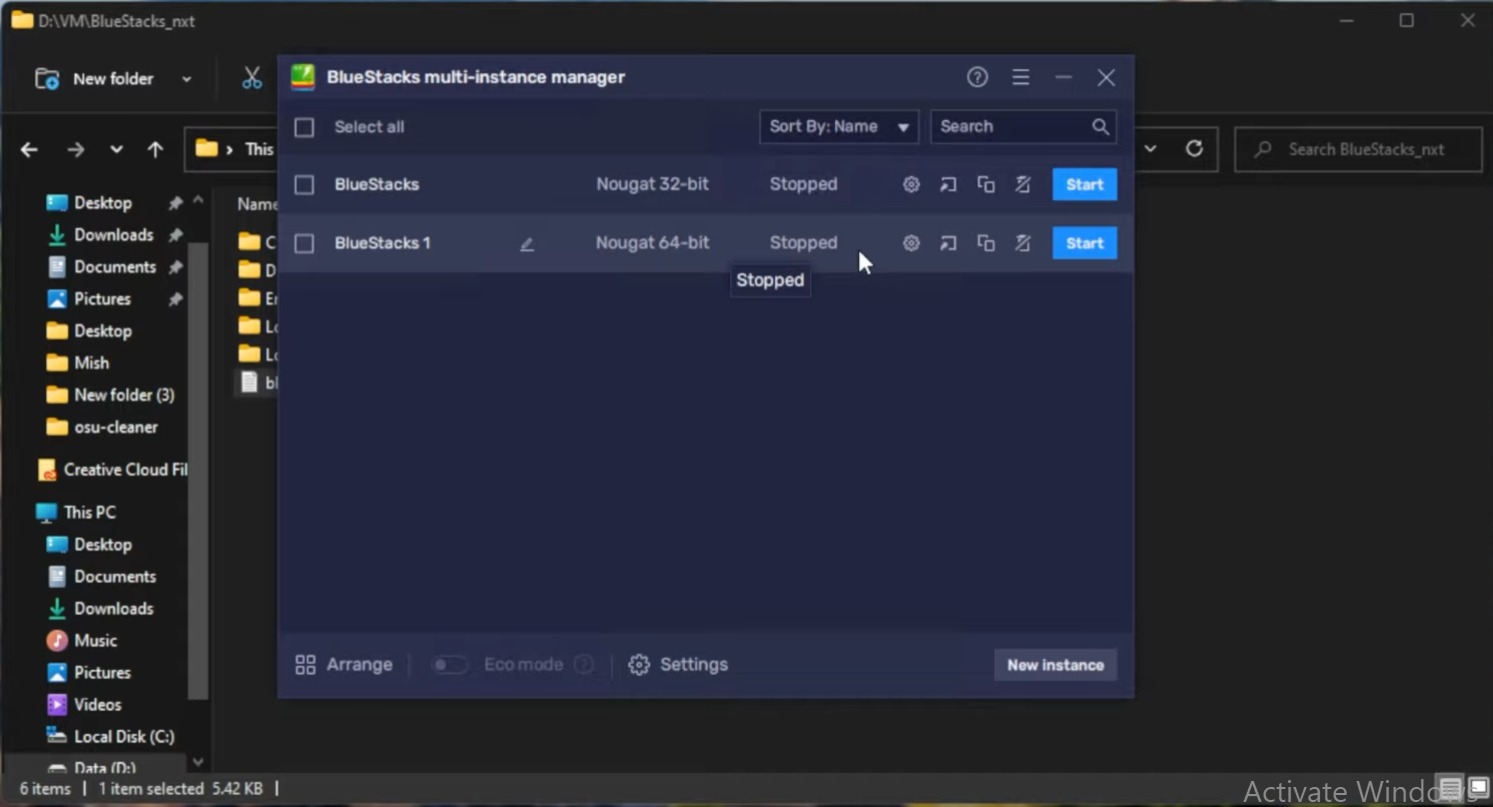Create desktop shortcut for BlueStacks instance
This screenshot has width=1493, height=807.
(x=948, y=185)
